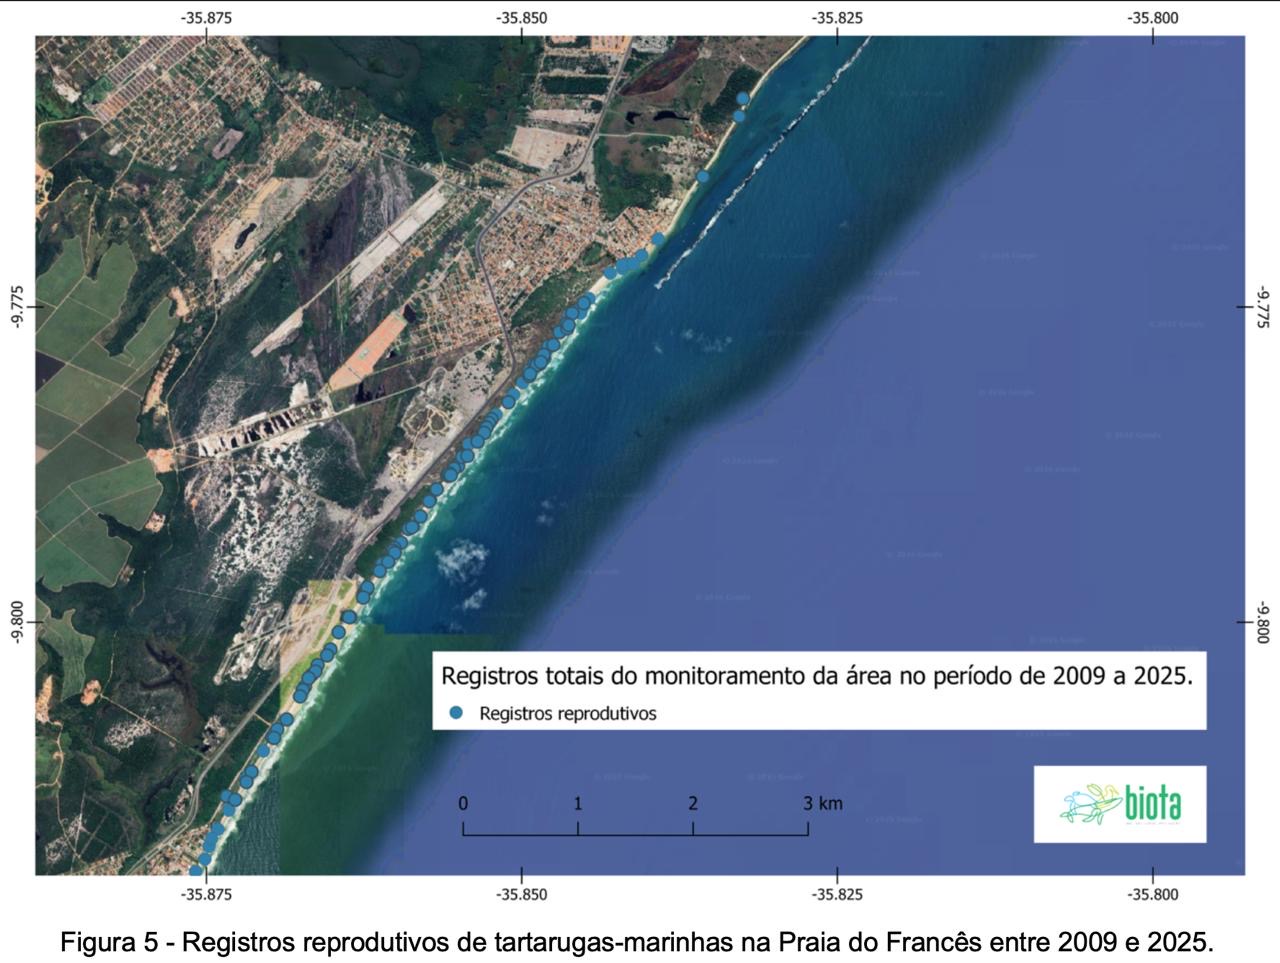Click the blue legend dot symbol
Viewport: 1280px width, 963px height.
[x=457, y=713]
